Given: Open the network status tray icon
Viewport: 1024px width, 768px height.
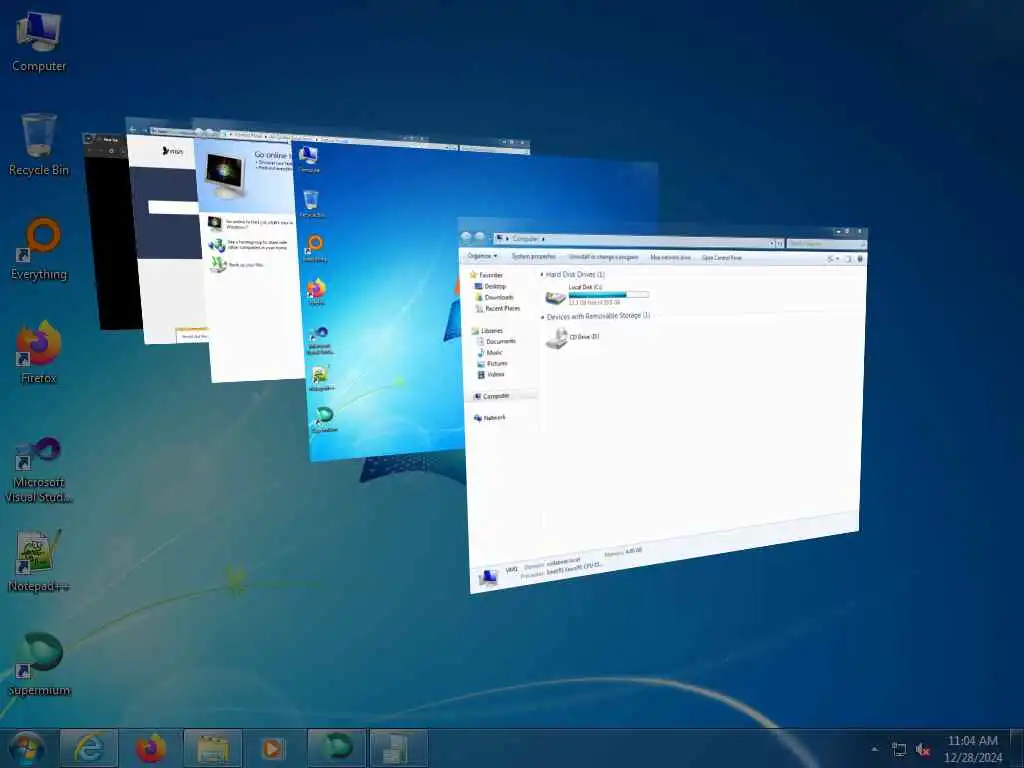Looking at the screenshot, I should (x=899, y=750).
